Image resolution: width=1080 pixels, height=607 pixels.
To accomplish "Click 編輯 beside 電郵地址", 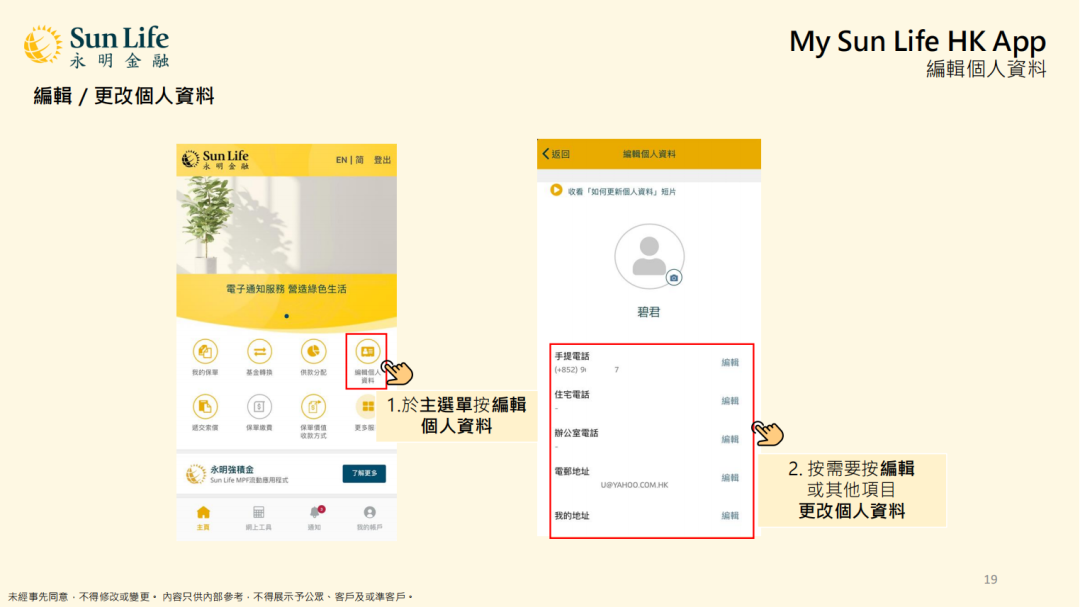I will pos(730,478).
